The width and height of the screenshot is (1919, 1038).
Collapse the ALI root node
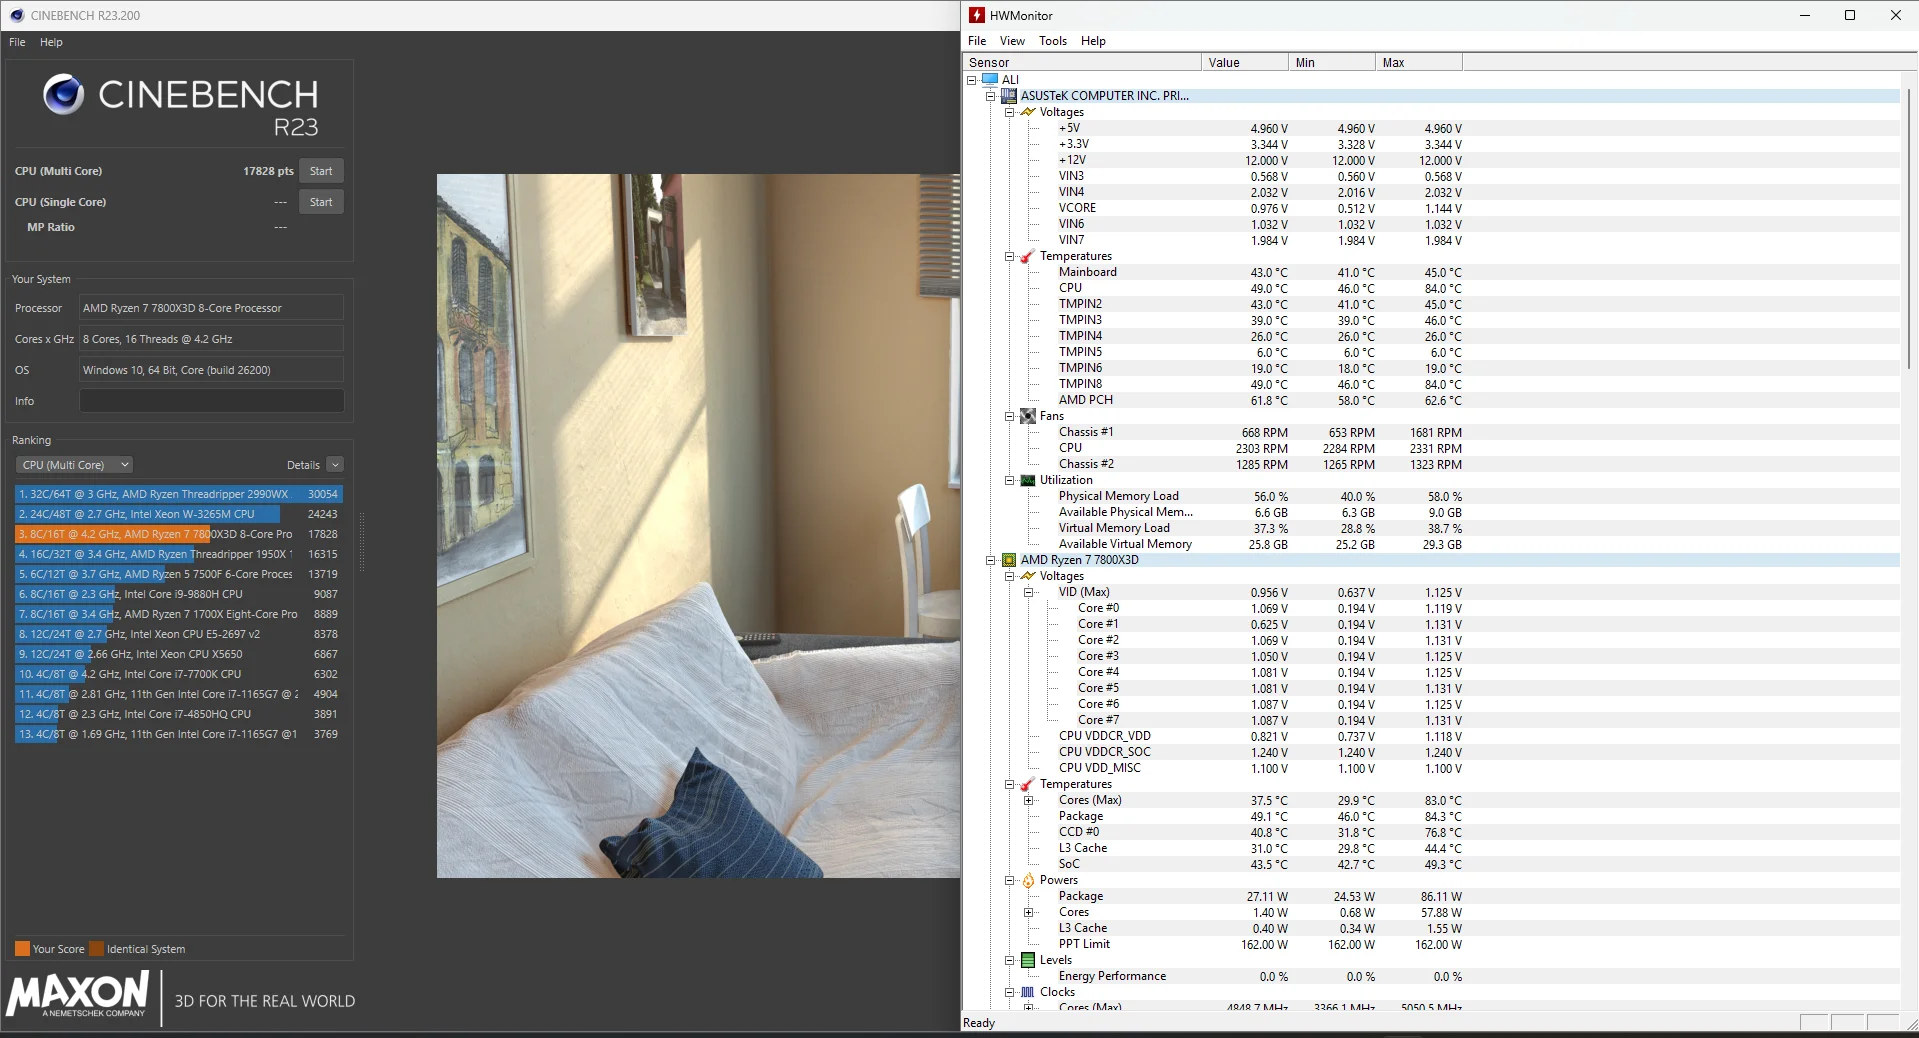(x=971, y=80)
